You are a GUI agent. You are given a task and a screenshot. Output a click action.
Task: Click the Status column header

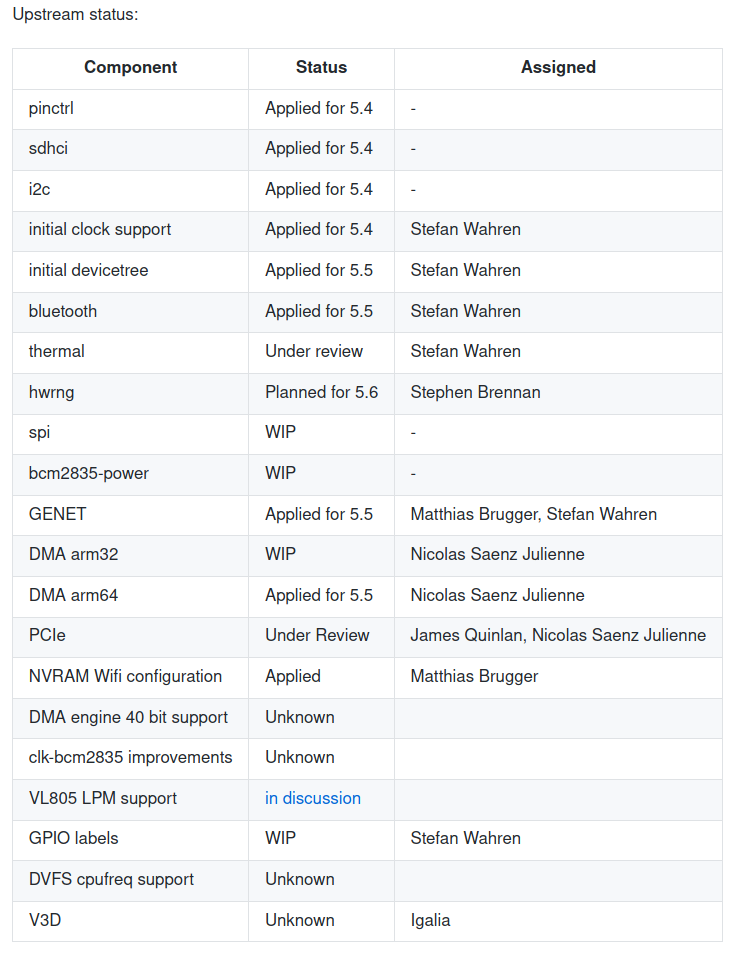pyautogui.click(x=321, y=68)
